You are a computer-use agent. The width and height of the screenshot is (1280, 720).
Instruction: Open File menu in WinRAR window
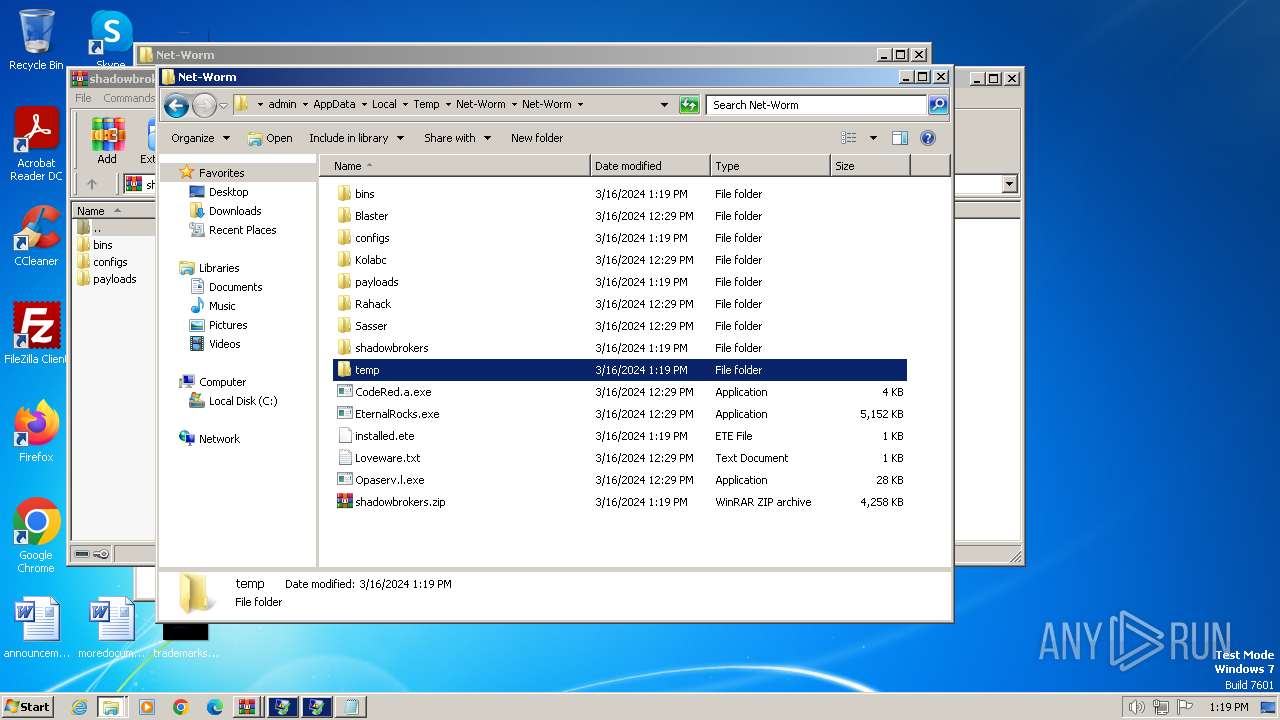[83, 98]
